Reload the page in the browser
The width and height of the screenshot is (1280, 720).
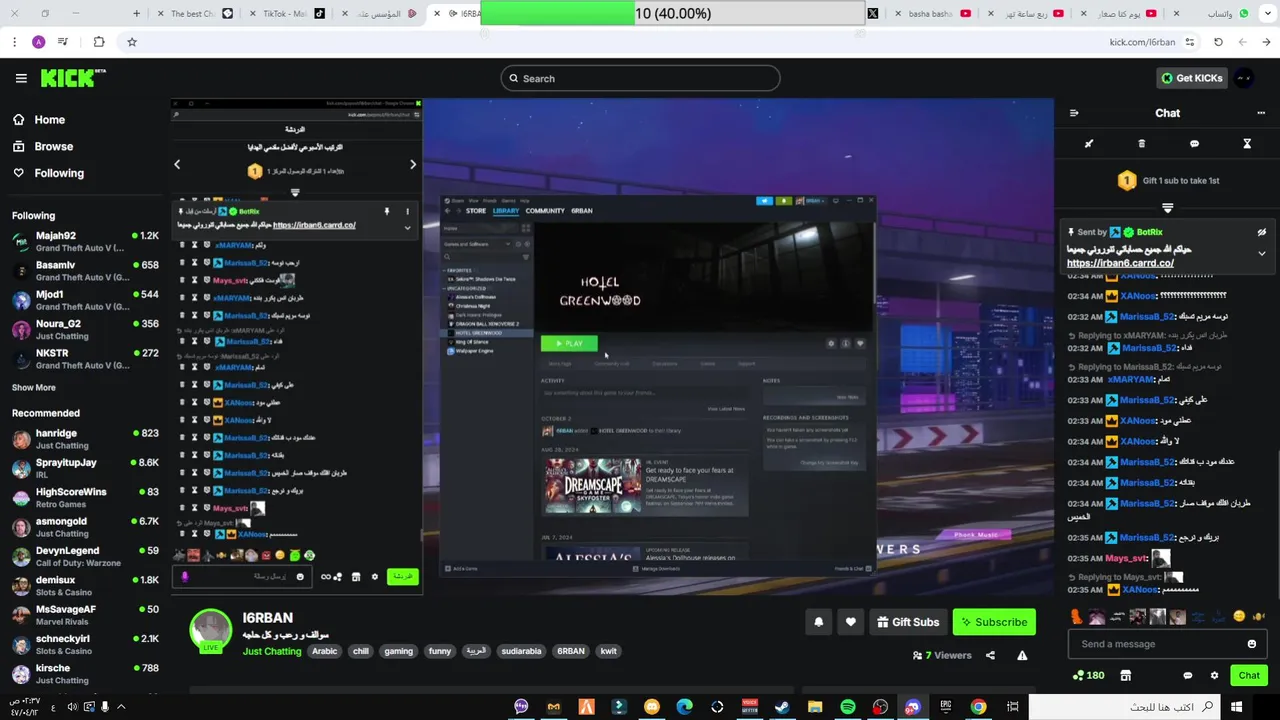1218,42
